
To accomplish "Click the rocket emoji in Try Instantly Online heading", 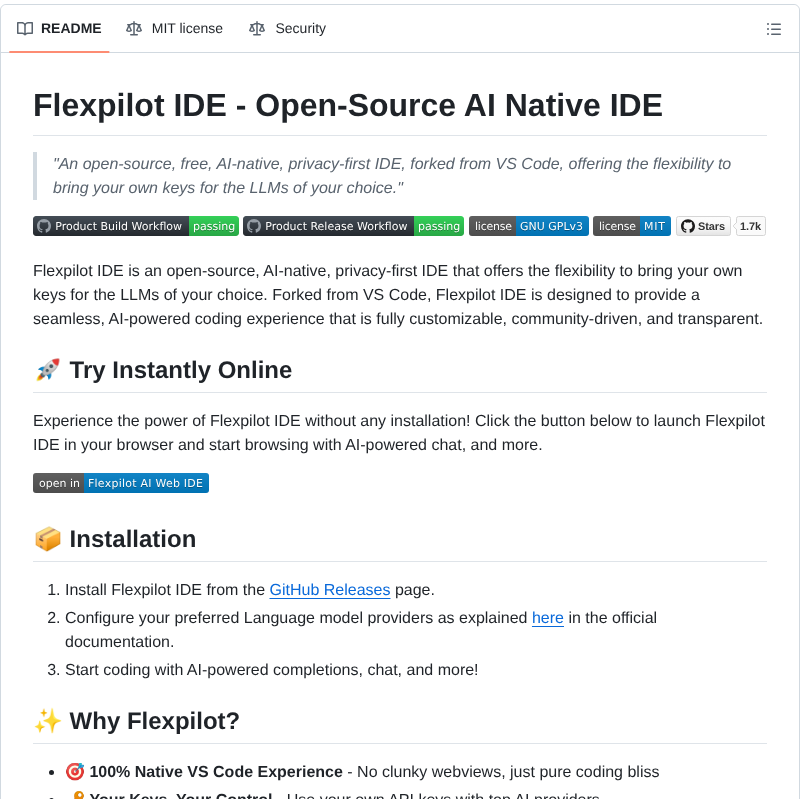I will pyautogui.click(x=45, y=369).
